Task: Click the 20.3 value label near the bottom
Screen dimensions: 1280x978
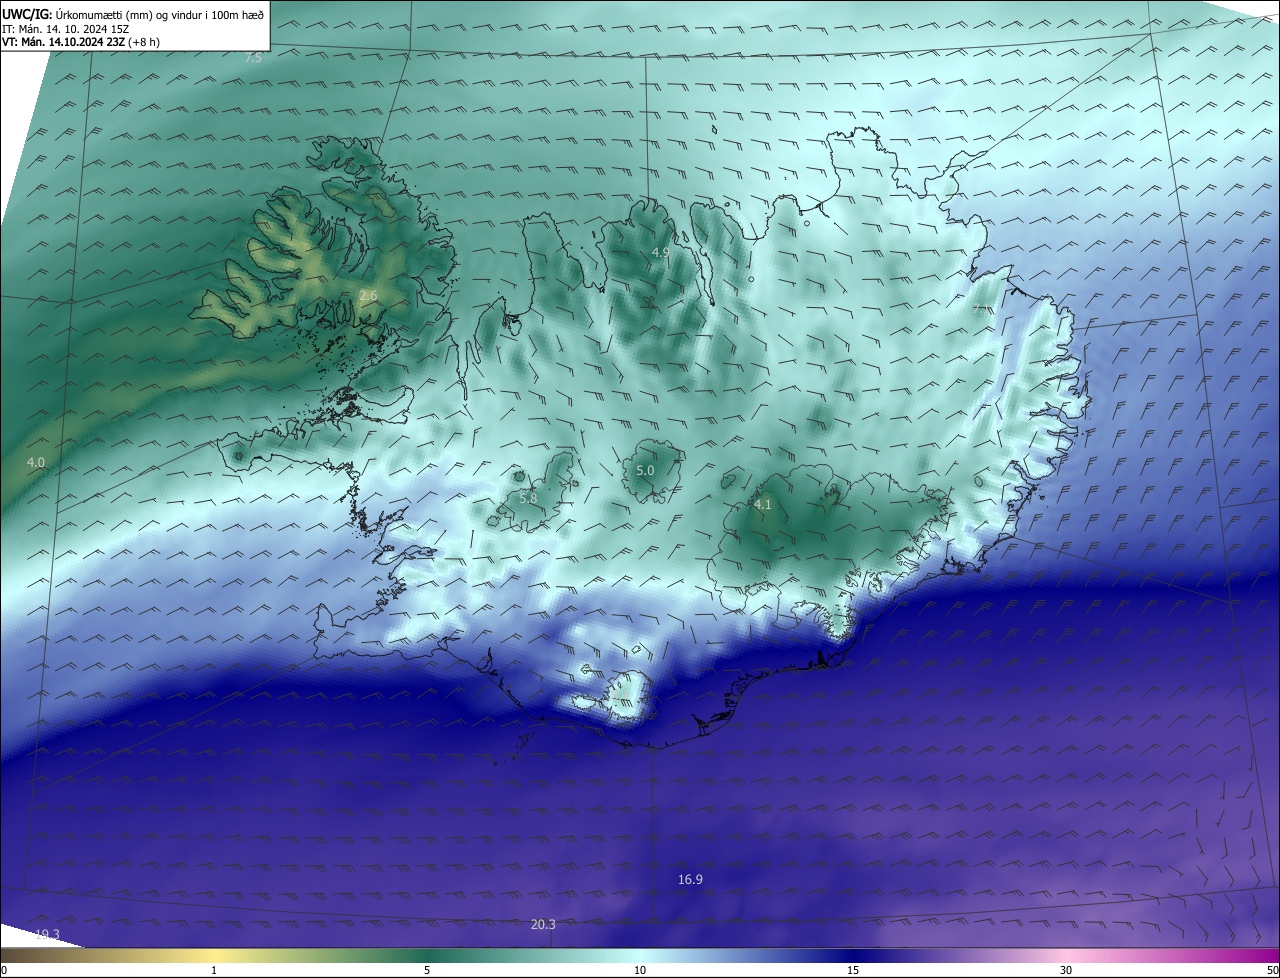Action: coord(543,924)
